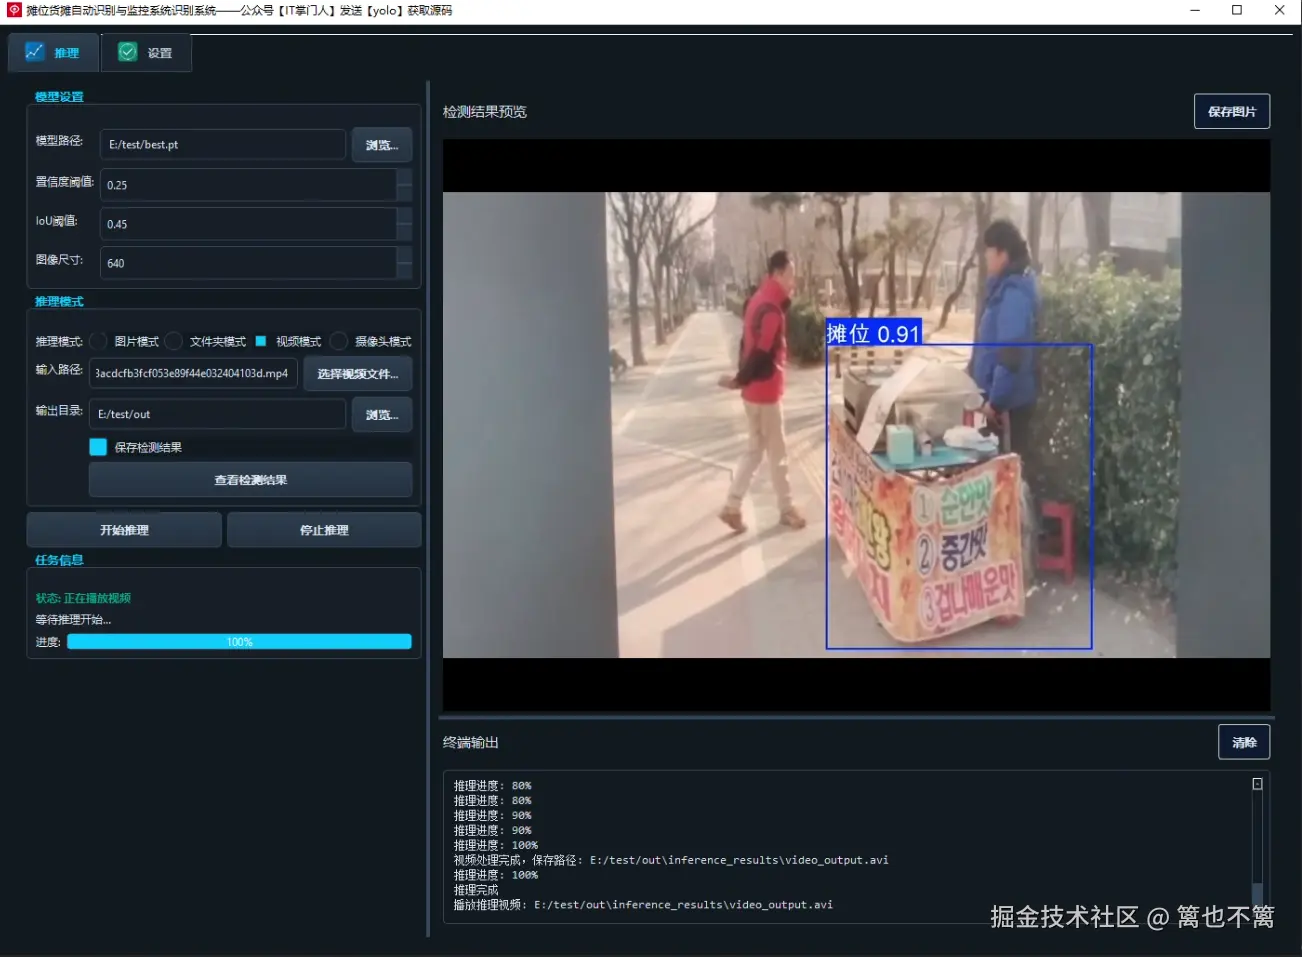Decrease IoU阈值 with the down arrow

point(405,232)
